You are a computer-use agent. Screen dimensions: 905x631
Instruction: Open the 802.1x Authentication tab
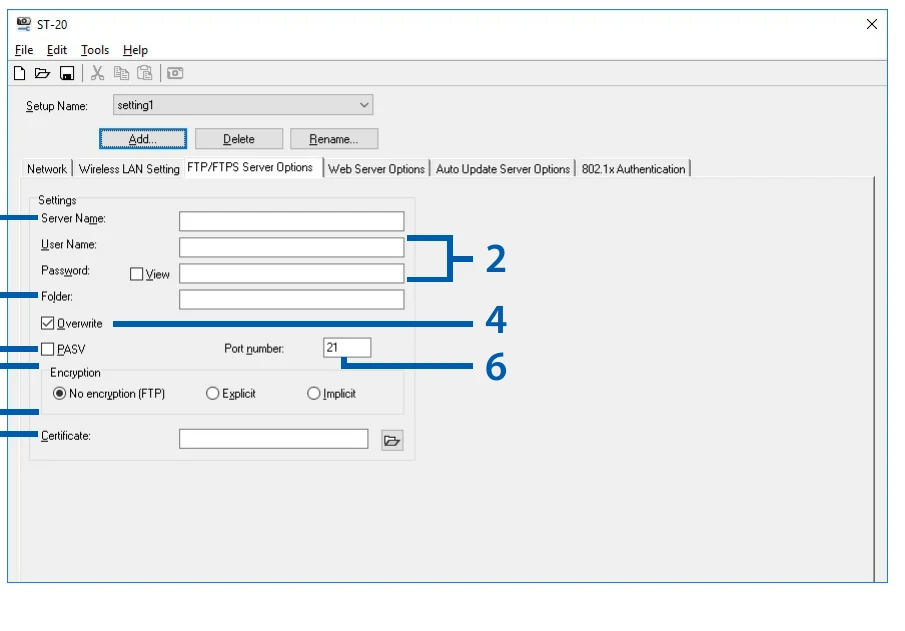[x=633, y=169]
